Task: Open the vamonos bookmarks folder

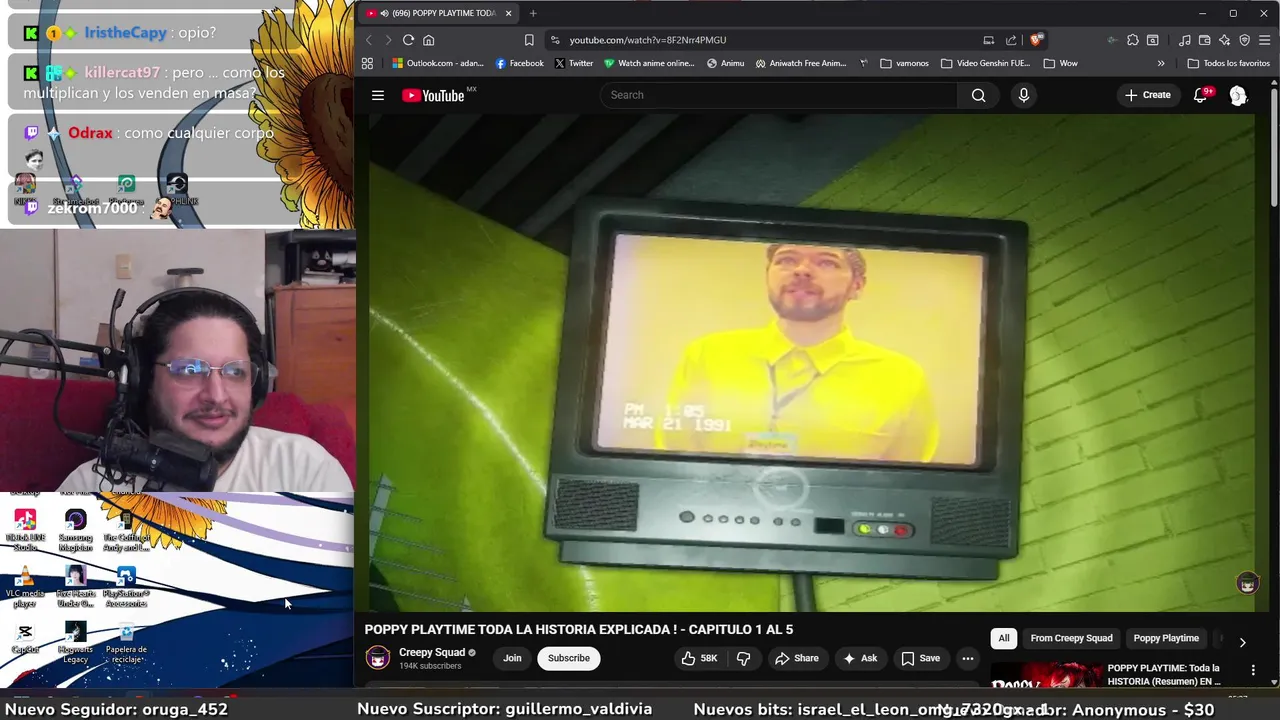Action: (904, 63)
